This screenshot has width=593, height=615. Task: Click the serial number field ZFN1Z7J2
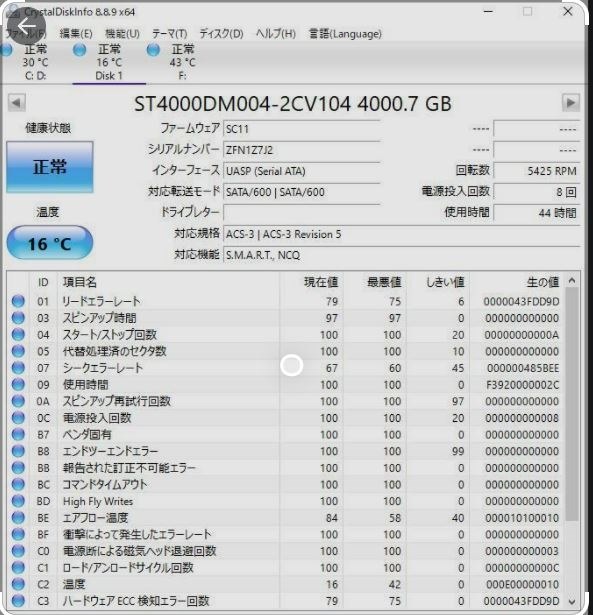pyautogui.click(x=301, y=150)
